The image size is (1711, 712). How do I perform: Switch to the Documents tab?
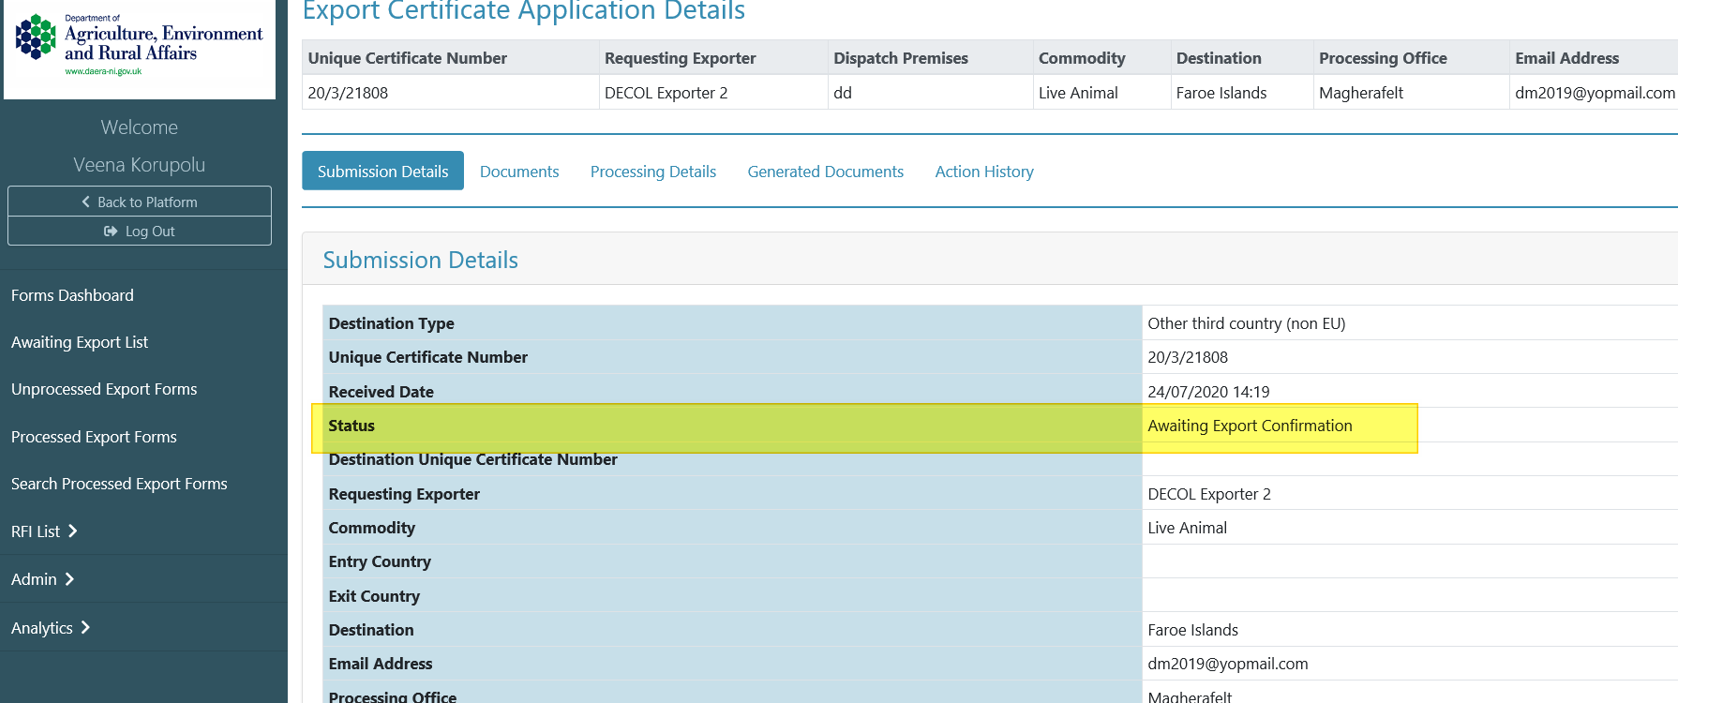tap(519, 171)
